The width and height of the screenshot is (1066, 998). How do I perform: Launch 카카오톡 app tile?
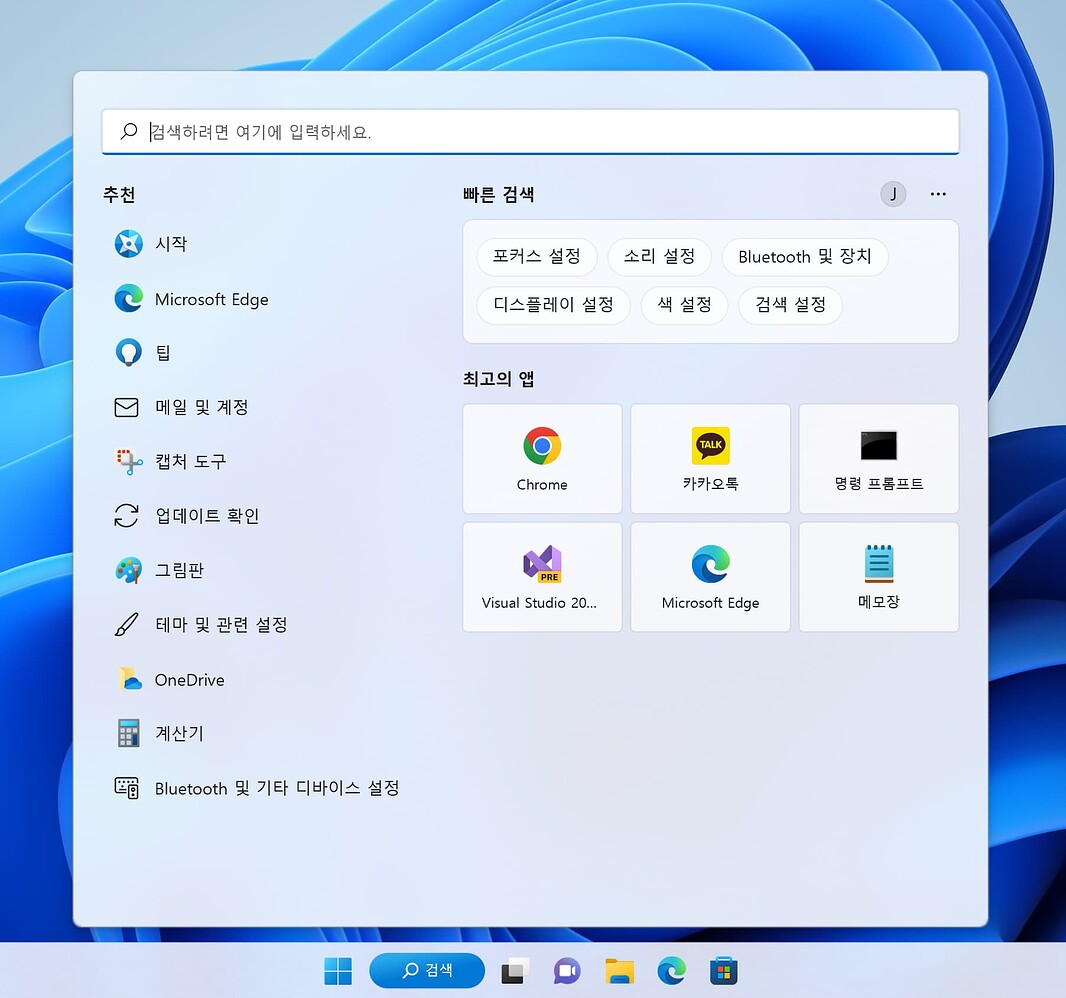pos(710,459)
